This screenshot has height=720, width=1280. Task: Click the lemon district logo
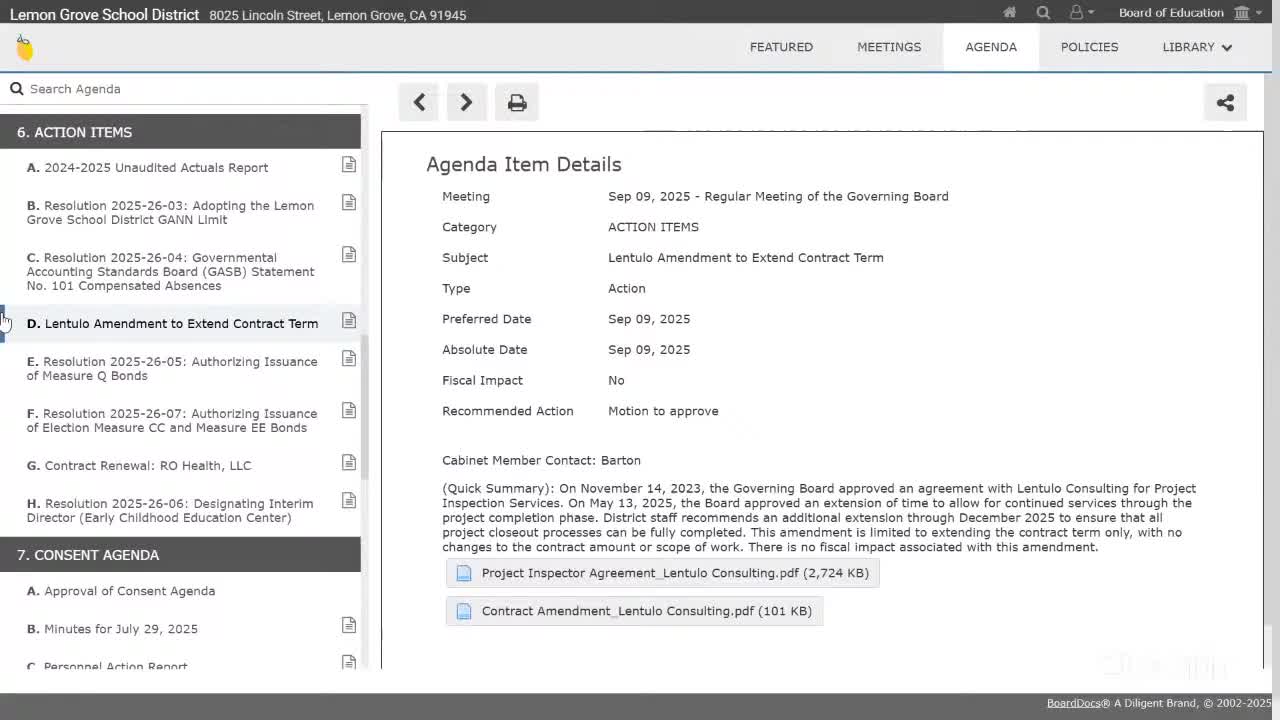(25, 48)
